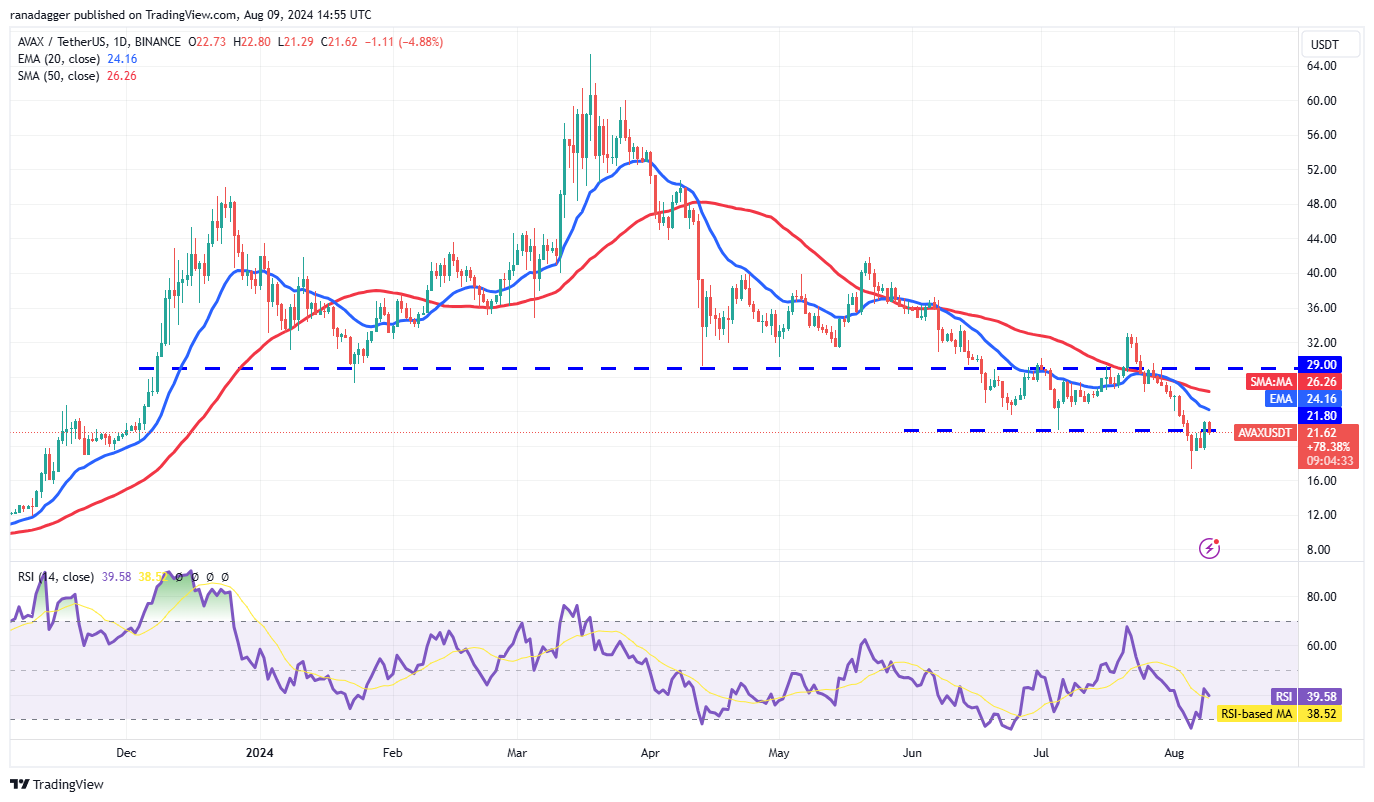Screen dimensions: 1374x802
Task: Click the Aug label on the time axis
Action: 1175,751
